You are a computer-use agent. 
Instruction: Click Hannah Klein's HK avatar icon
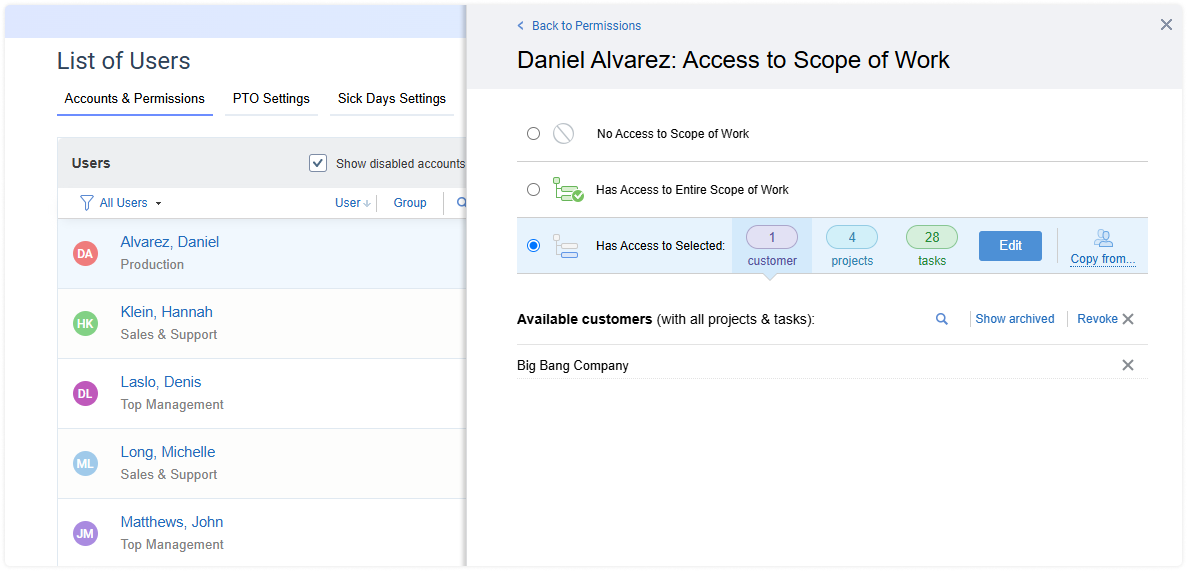pos(85,324)
